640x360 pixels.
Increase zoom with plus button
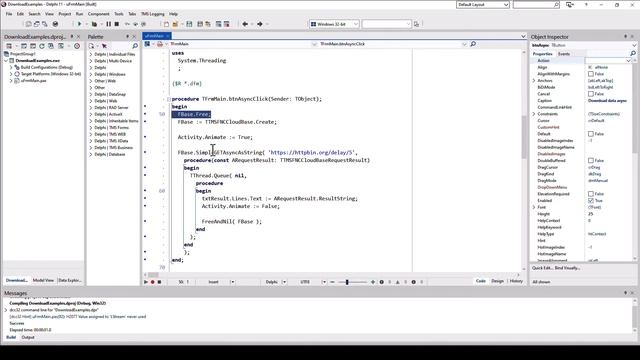[373, 282]
